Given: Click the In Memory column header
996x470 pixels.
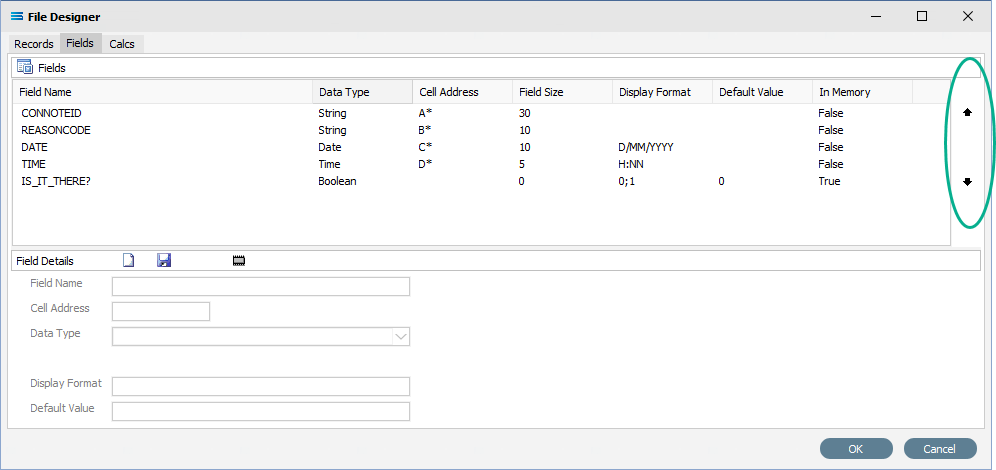Looking at the screenshot, I should point(863,92).
